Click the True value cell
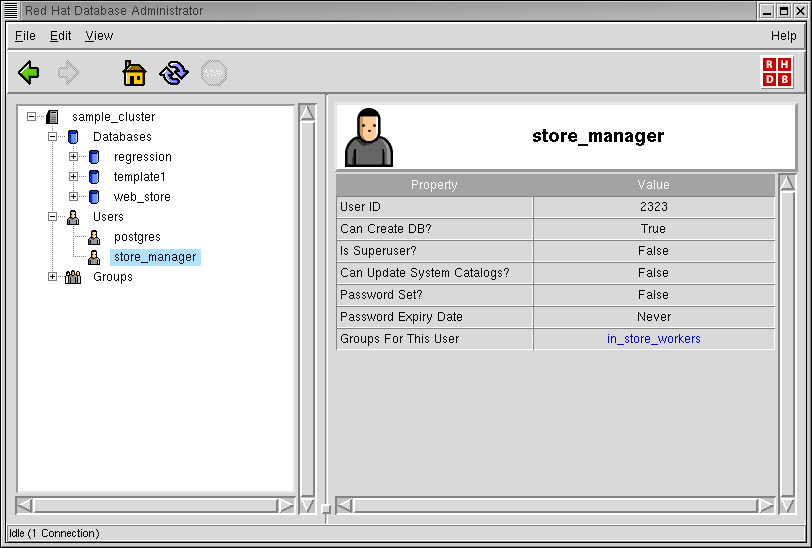The height and width of the screenshot is (548, 812). (654, 229)
